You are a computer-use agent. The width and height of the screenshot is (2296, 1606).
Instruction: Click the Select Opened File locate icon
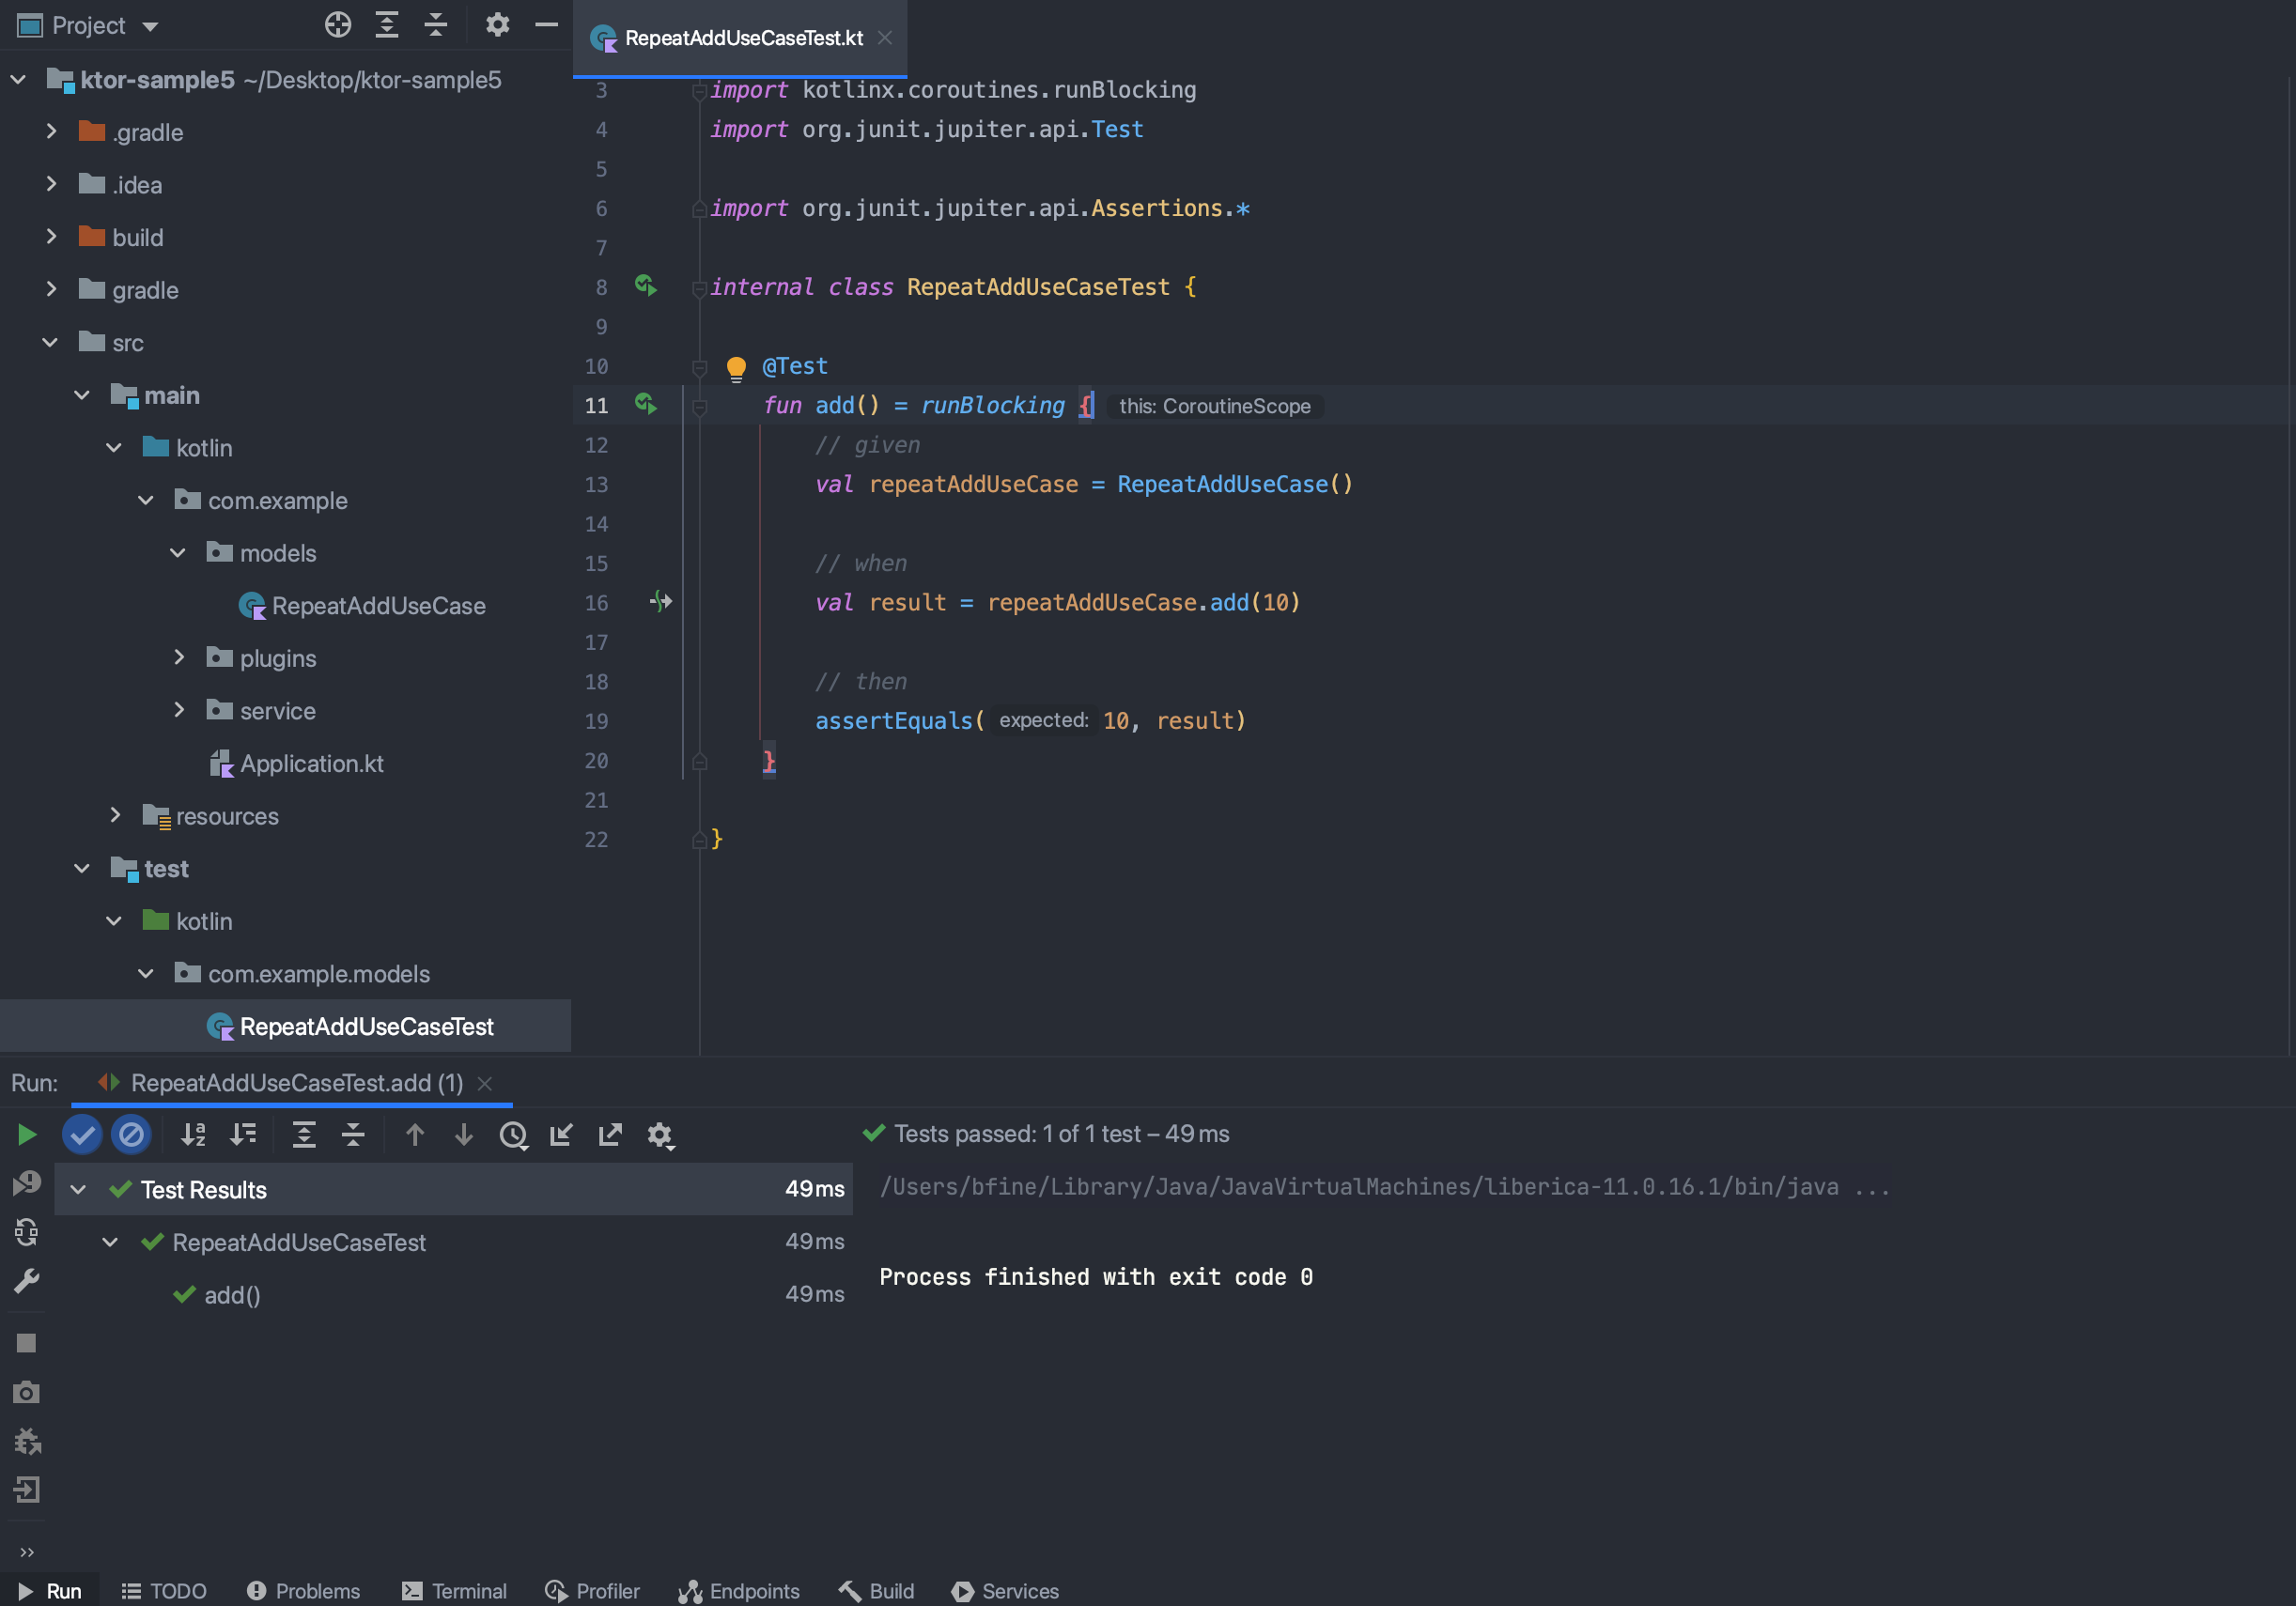tap(338, 25)
